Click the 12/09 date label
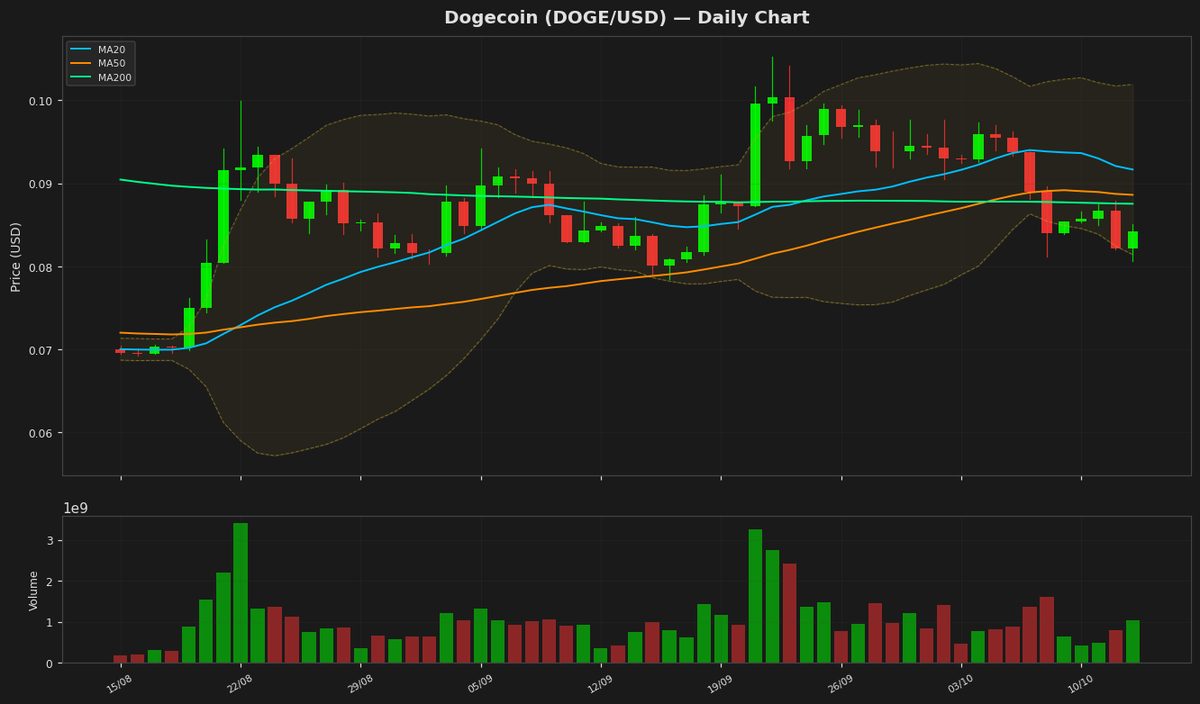 599,683
